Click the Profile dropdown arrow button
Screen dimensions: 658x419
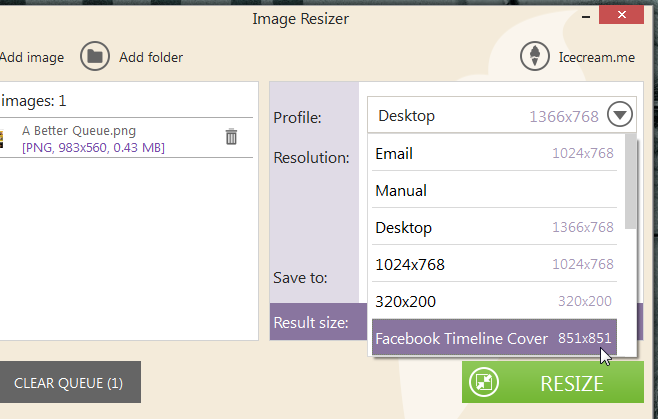pos(620,115)
